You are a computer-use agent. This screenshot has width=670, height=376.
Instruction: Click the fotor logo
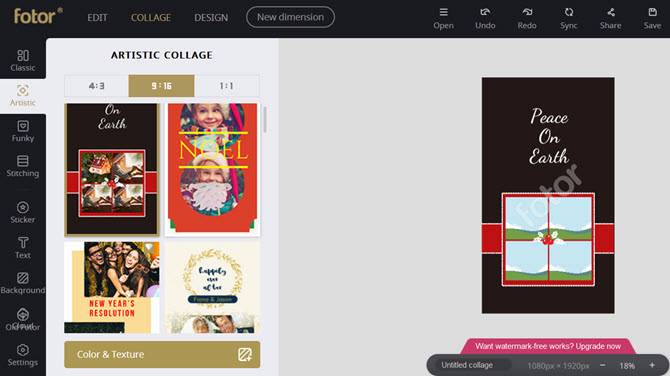38,16
